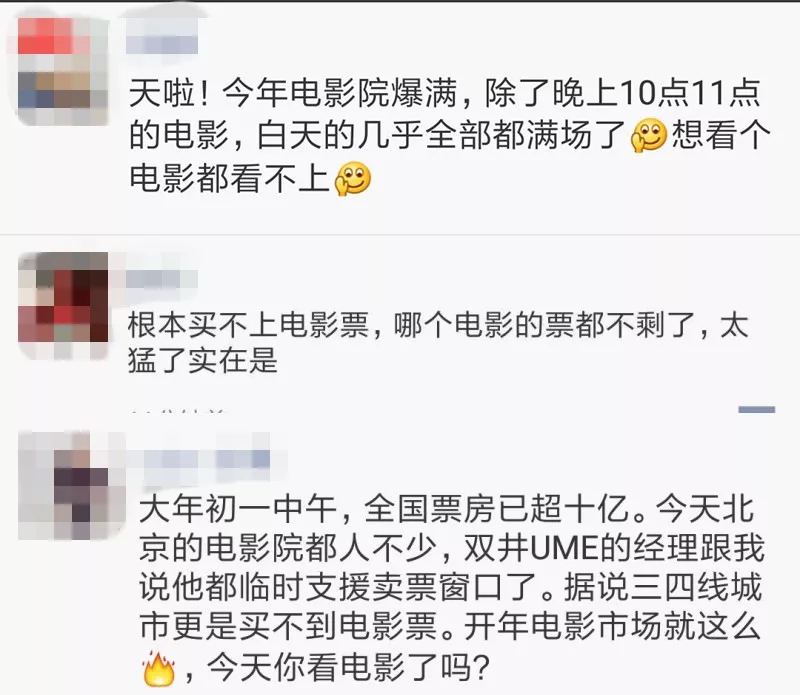800x695 pixels.
Task: Open the avatar of the 大年初一中午 post
Action: [x=71, y=485]
